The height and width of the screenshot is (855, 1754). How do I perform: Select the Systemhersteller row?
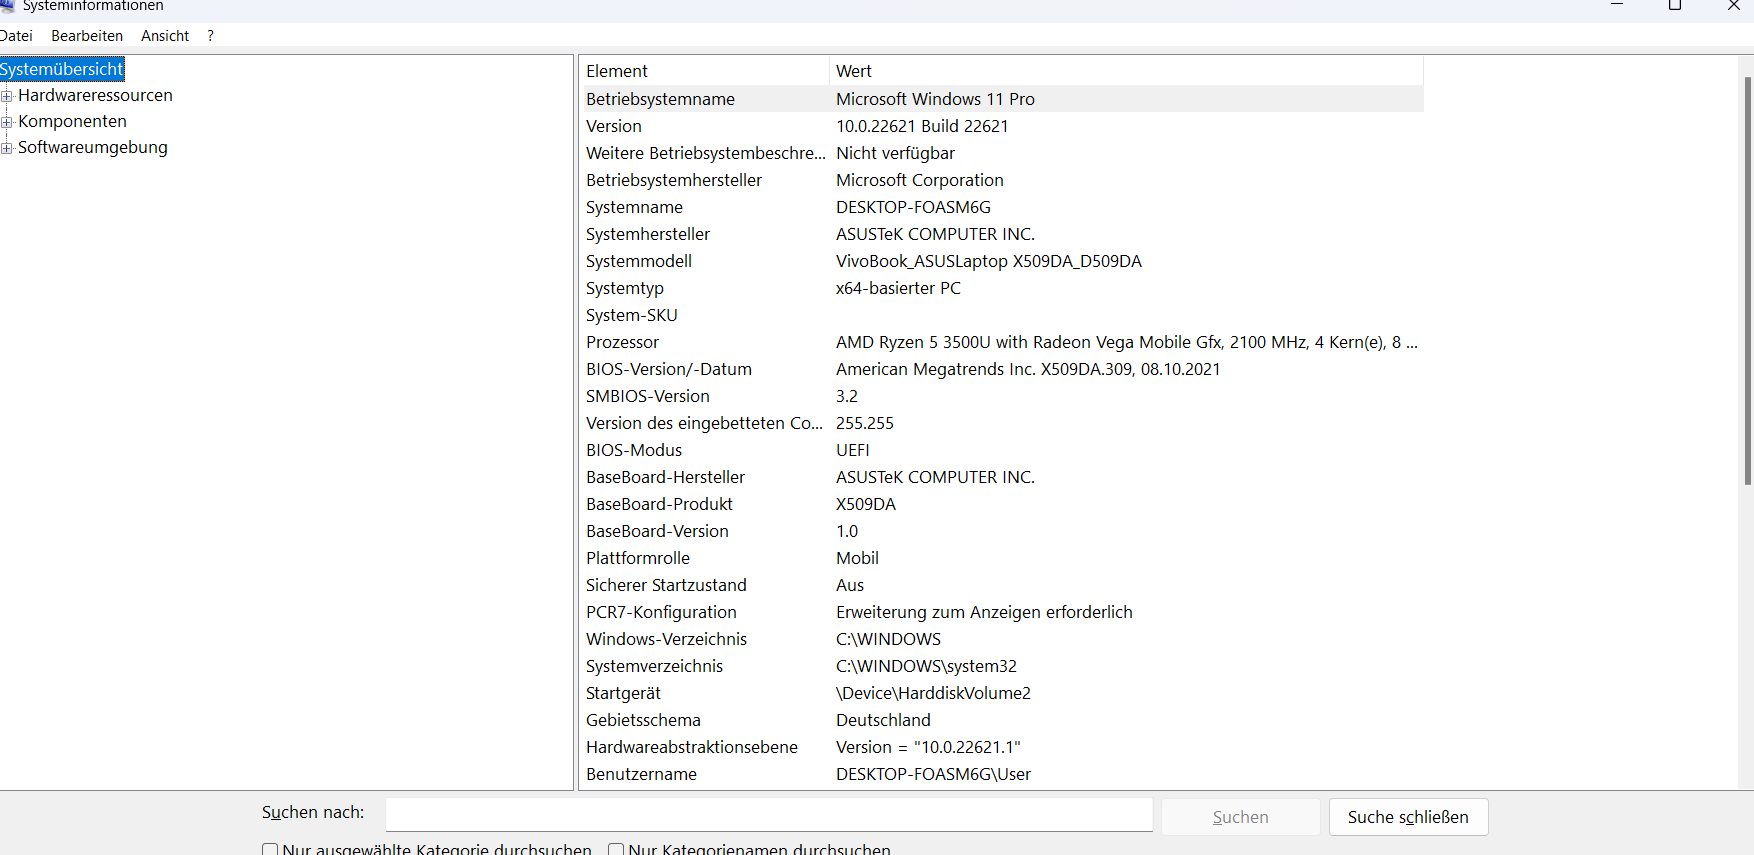point(1002,234)
